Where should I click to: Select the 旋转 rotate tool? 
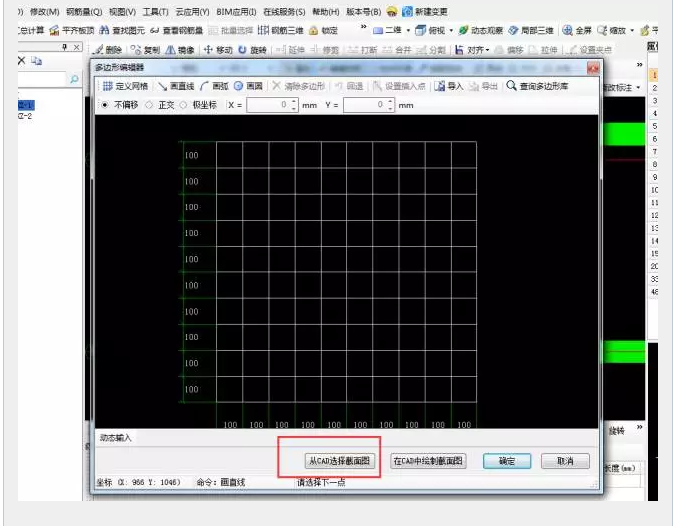click(252, 50)
